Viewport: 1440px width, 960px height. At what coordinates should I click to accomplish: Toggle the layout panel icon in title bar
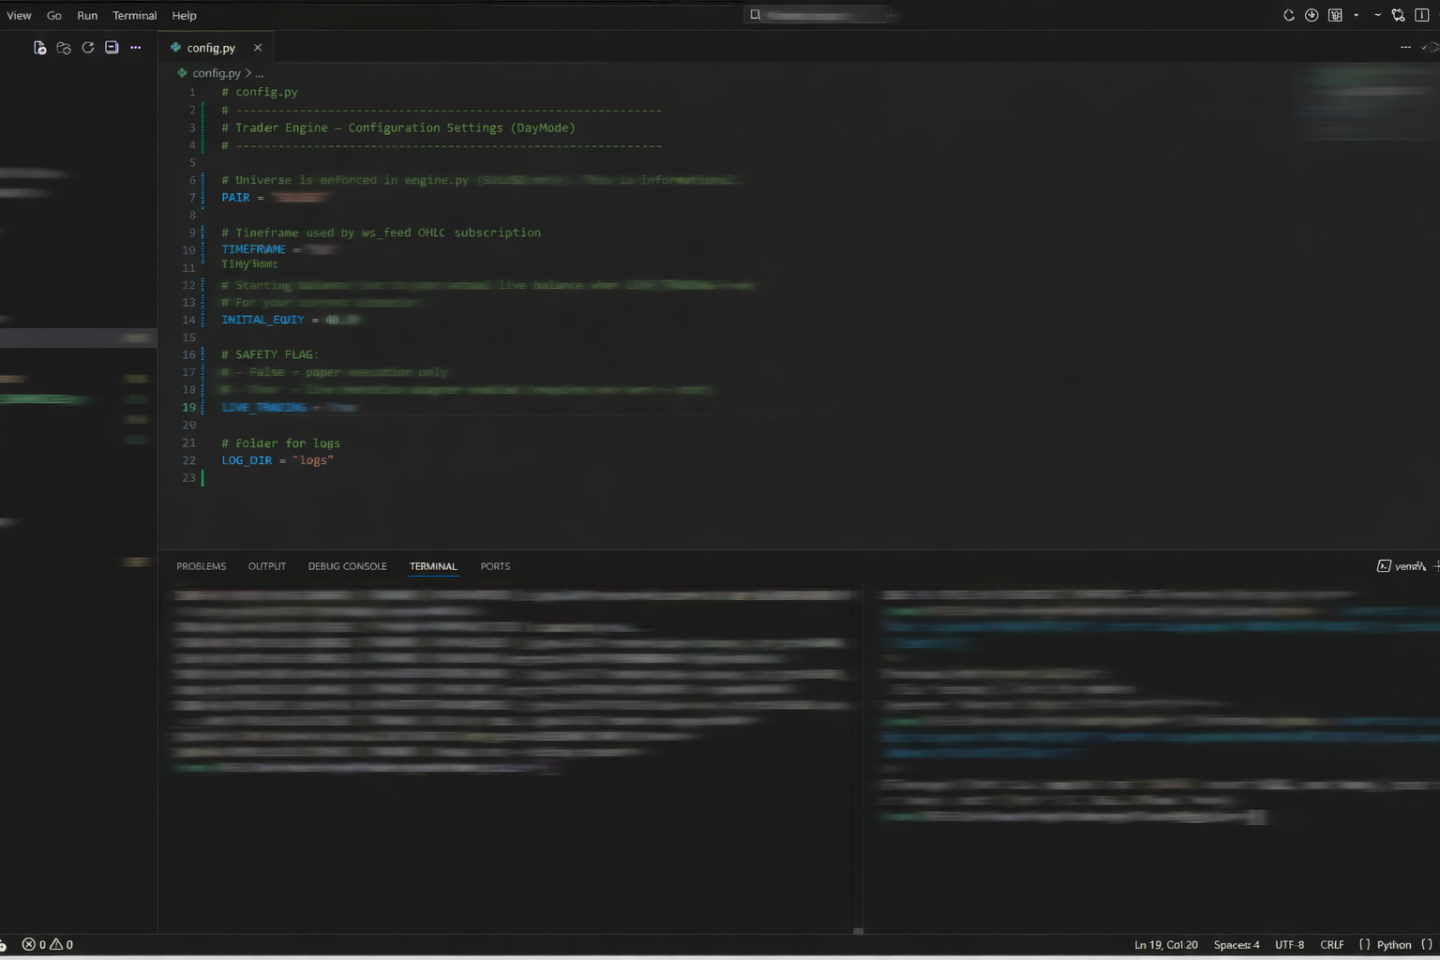1422,15
